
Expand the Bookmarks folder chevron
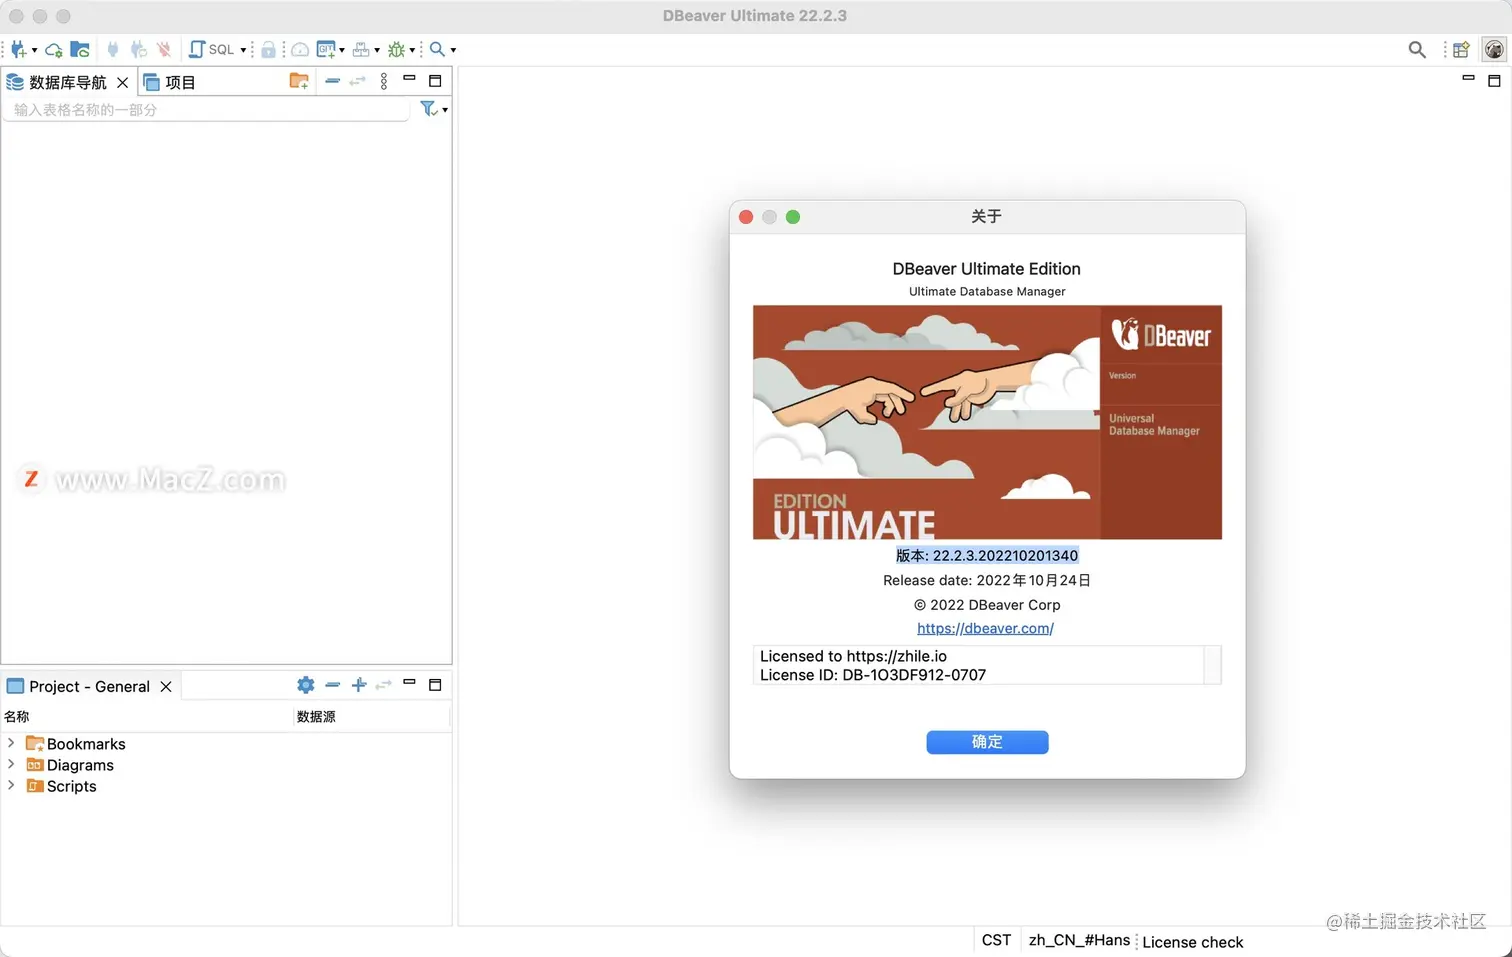[11, 743]
